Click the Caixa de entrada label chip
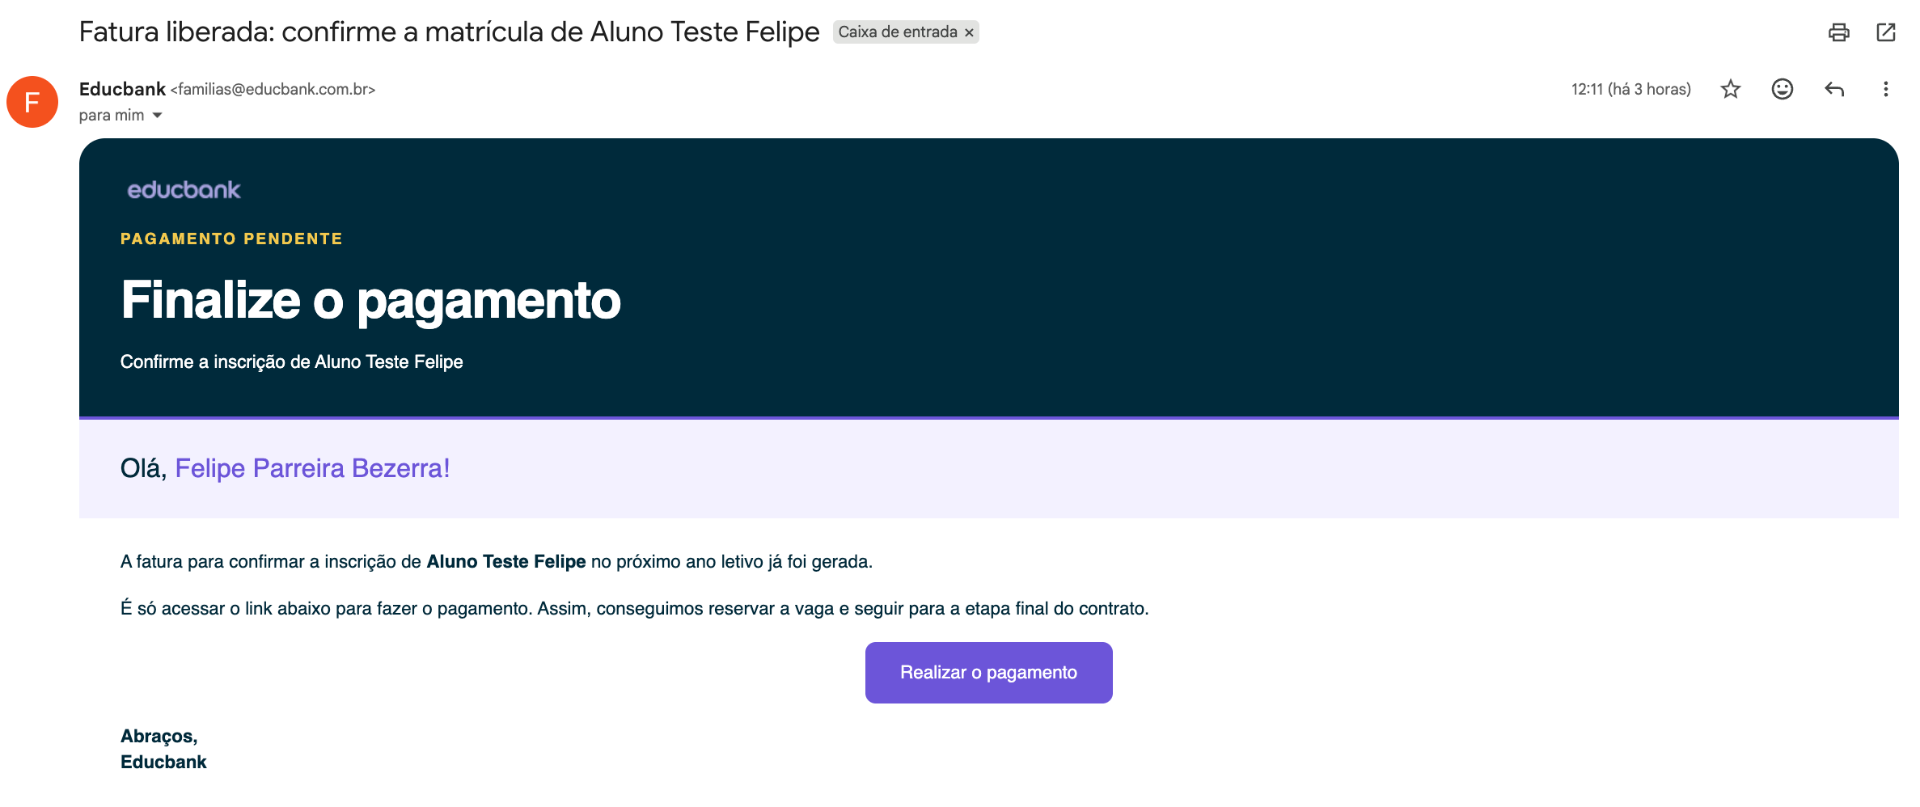Image resolution: width=1920 pixels, height=807 pixels. (898, 32)
